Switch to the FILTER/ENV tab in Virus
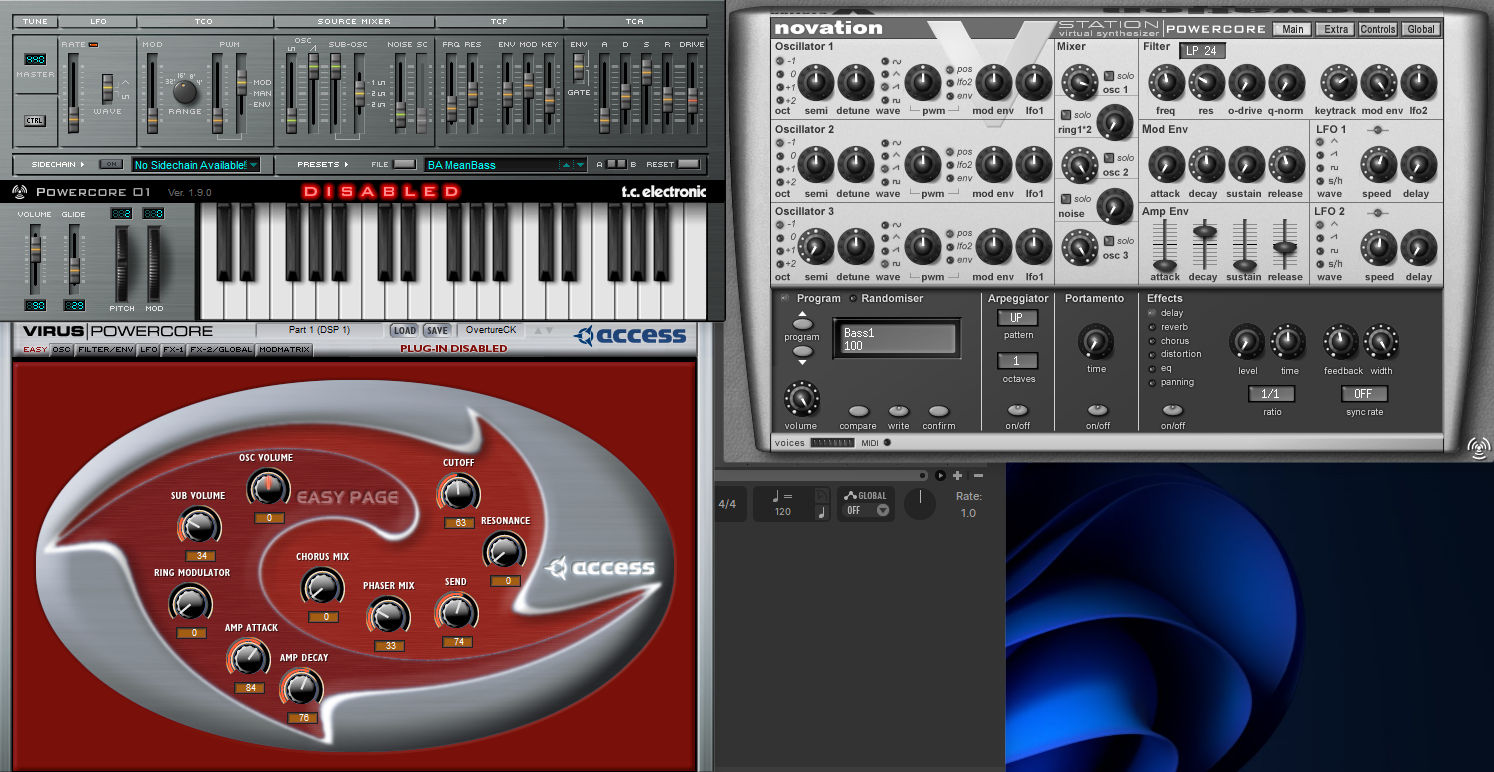1494x772 pixels. (x=106, y=350)
